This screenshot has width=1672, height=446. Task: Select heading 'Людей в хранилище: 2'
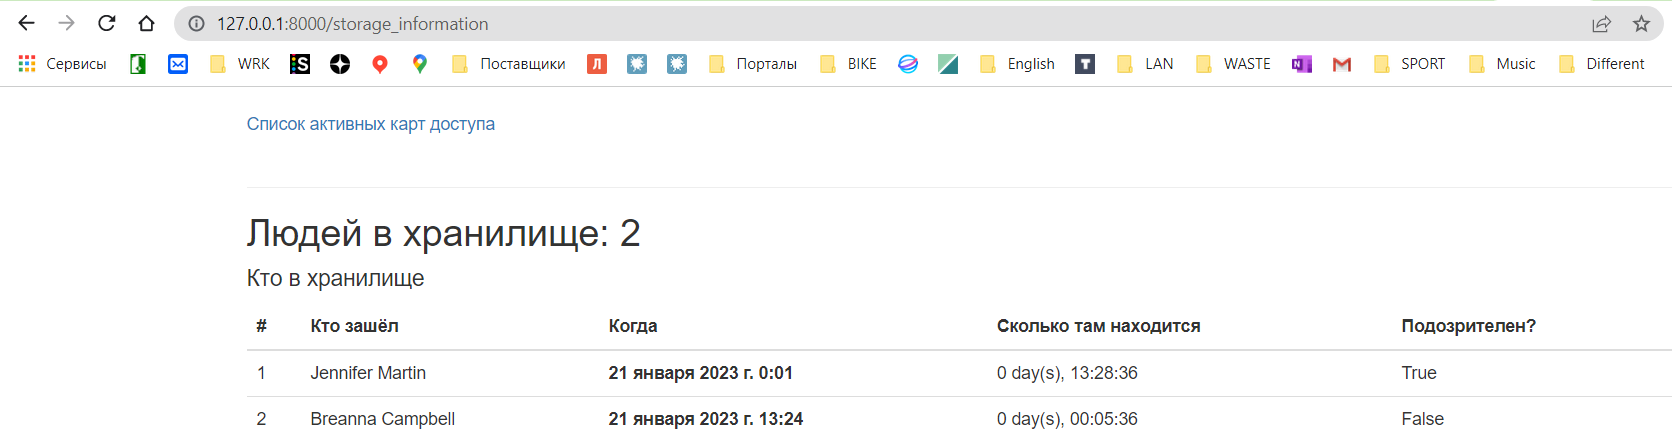pos(444,234)
